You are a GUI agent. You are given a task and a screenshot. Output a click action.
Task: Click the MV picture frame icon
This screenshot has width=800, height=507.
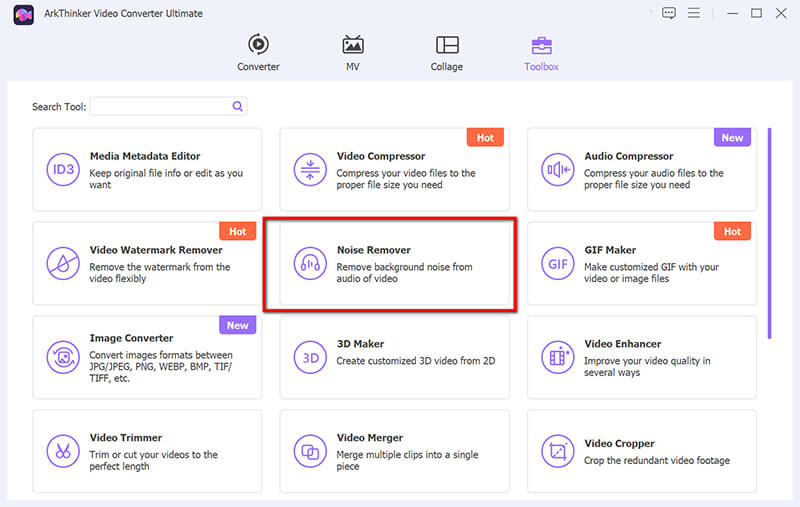click(x=353, y=45)
